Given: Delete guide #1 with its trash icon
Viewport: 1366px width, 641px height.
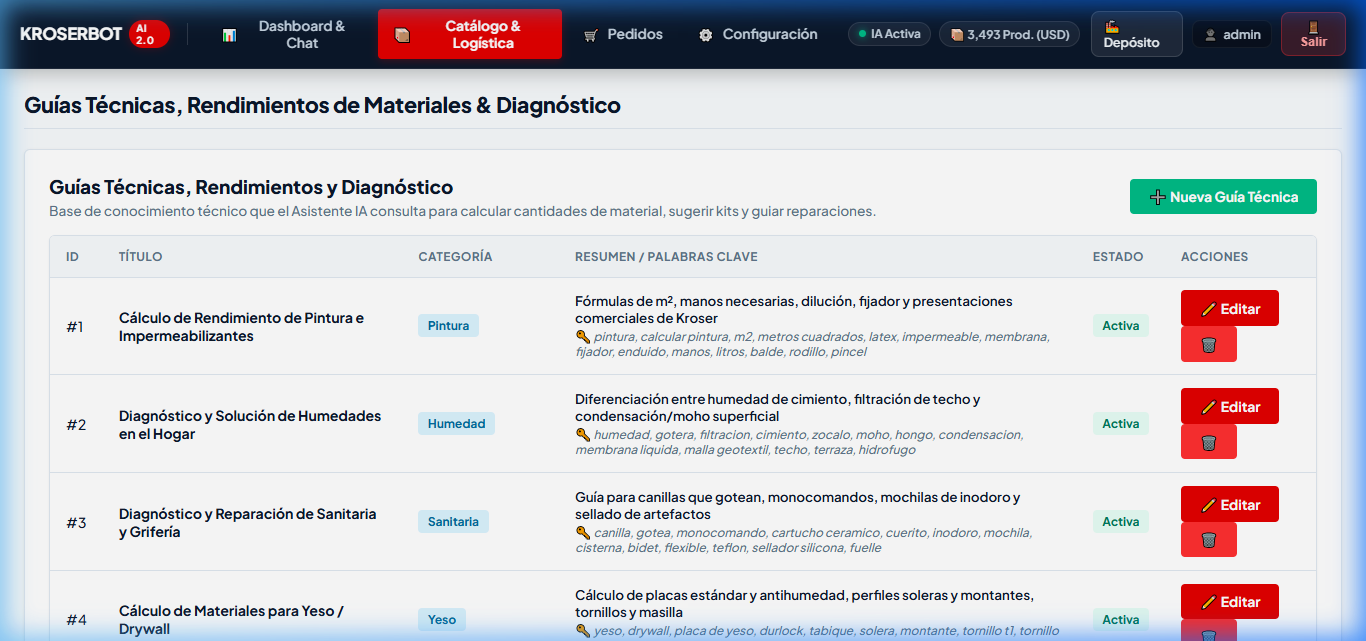Looking at the screenshot, I should [x=1209, y=344].
